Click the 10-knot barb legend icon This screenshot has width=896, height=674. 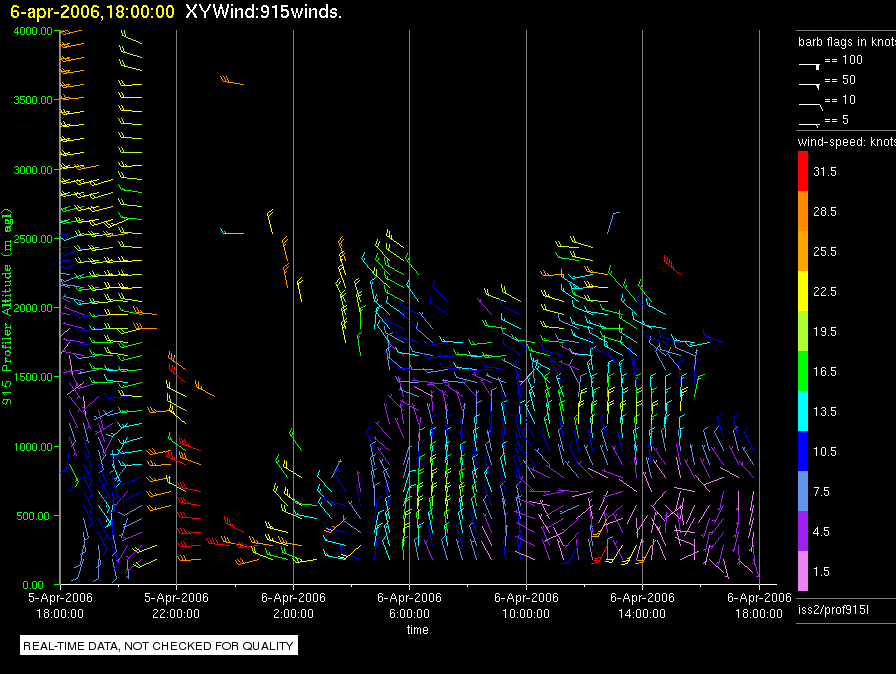coord(810,106)
